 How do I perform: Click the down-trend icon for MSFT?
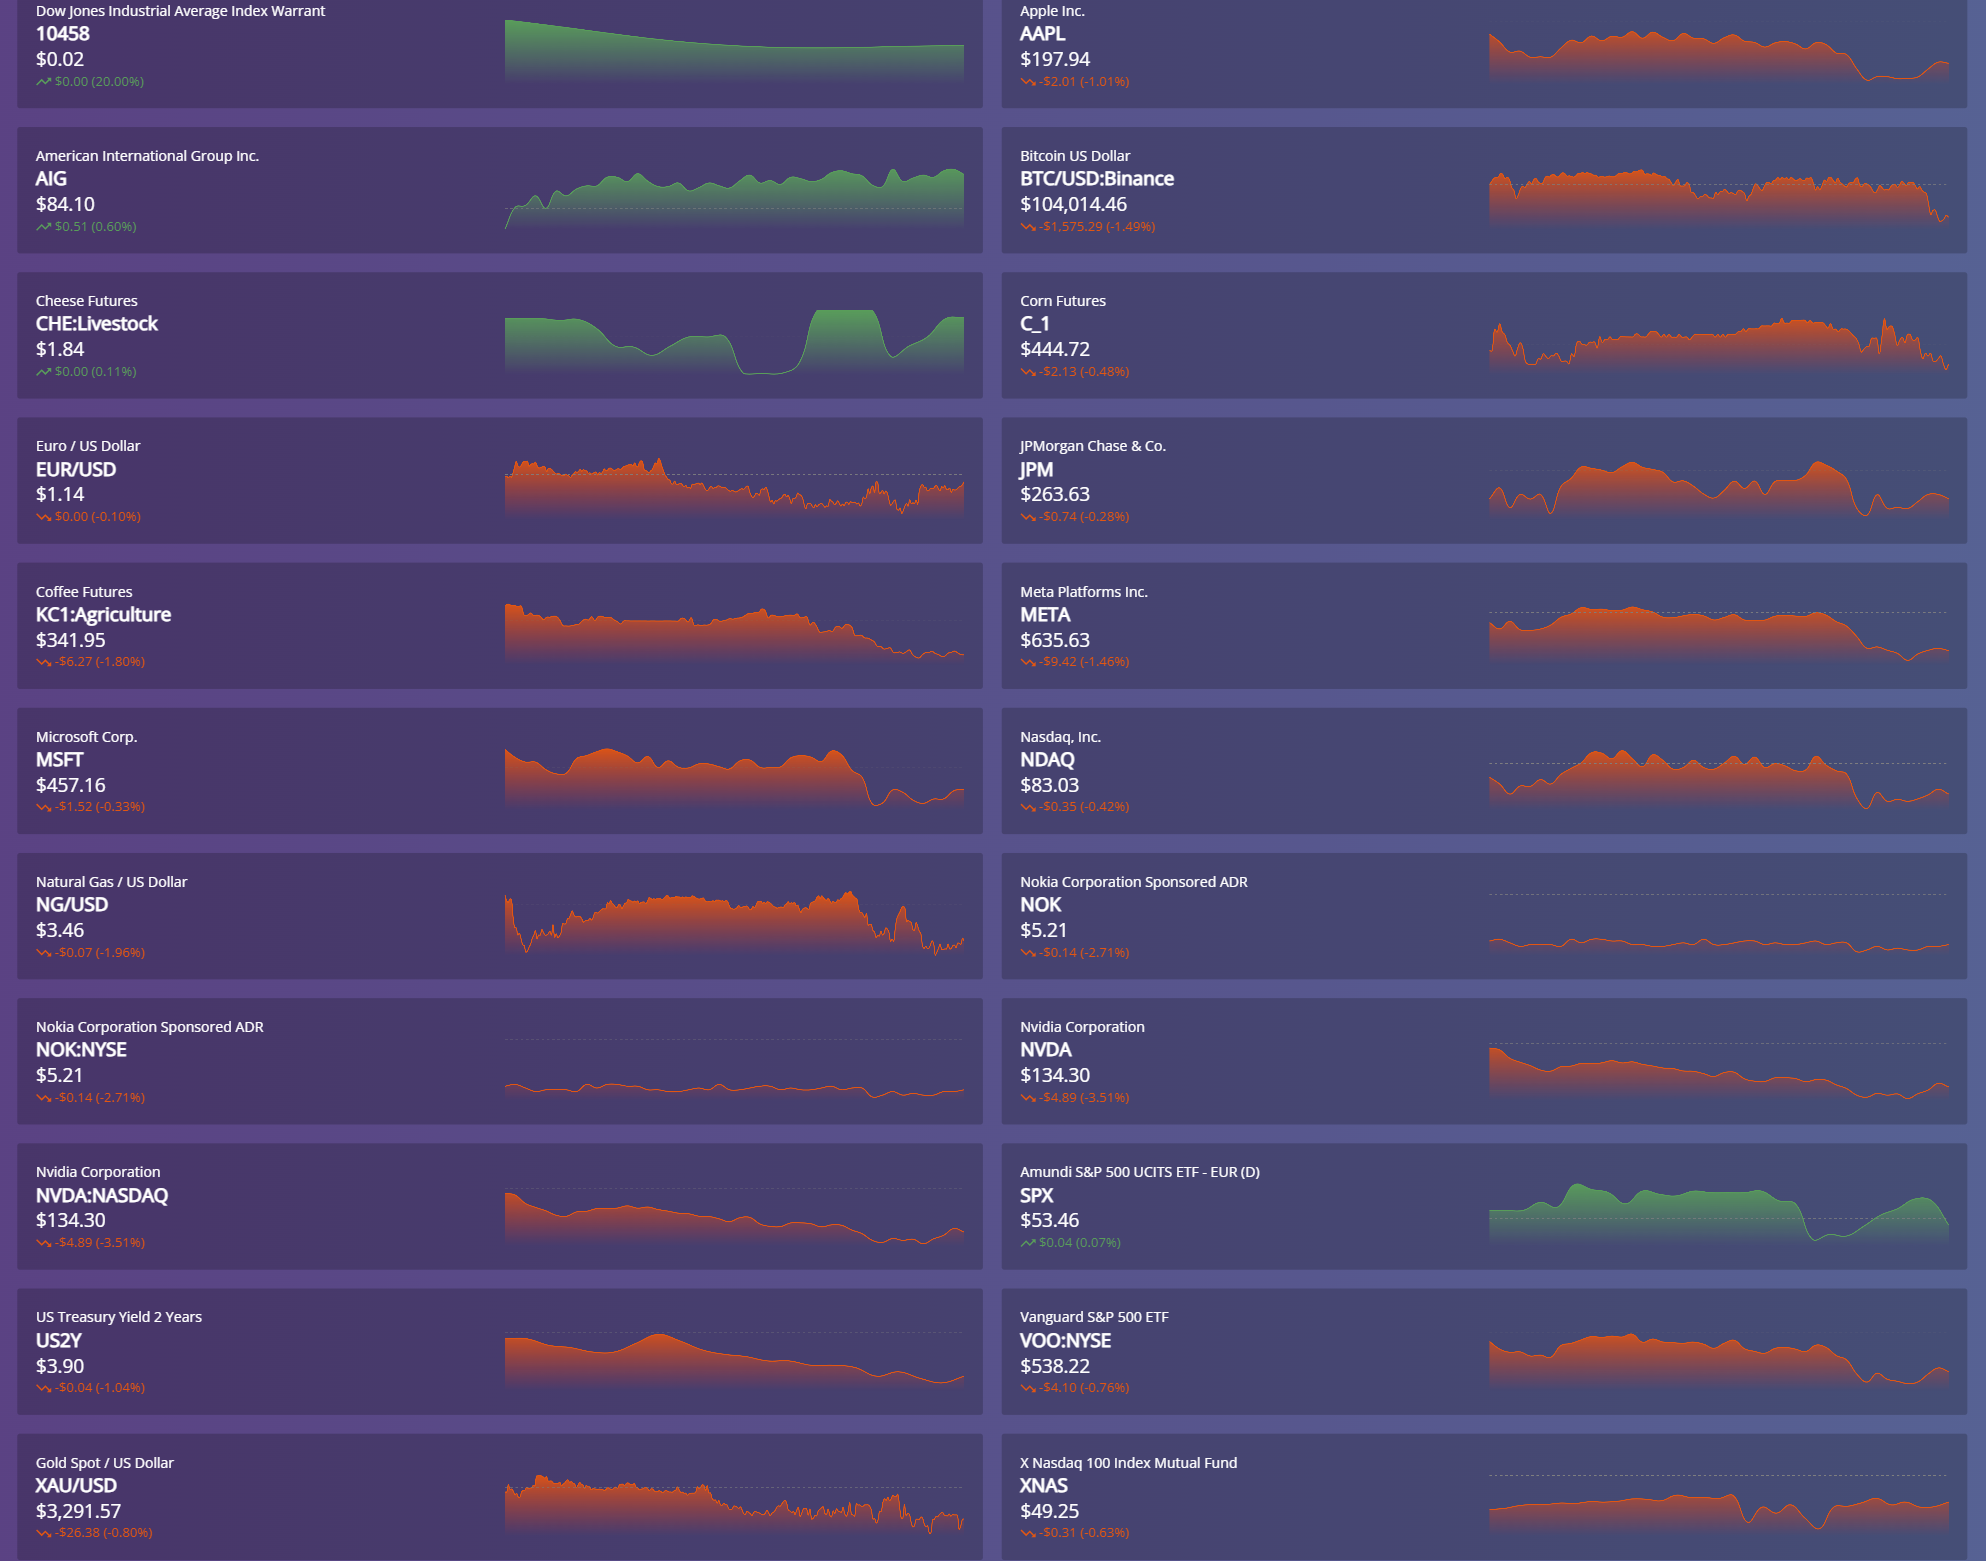click(x=43, y=807)
